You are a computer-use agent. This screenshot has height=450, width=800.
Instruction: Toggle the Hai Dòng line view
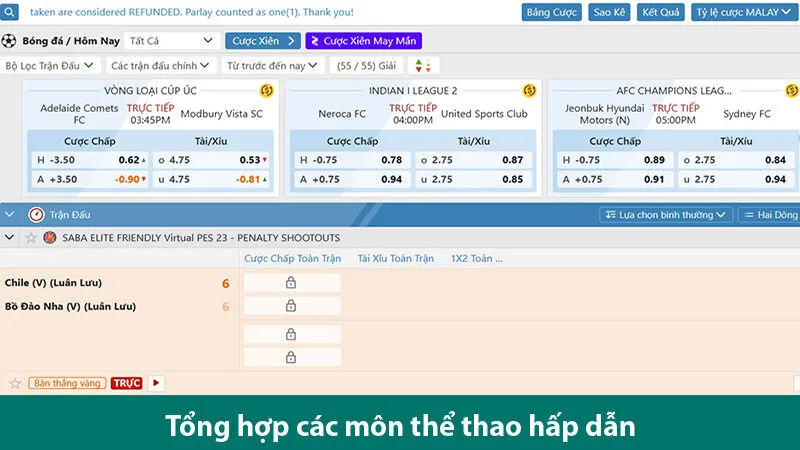(769, 215)
